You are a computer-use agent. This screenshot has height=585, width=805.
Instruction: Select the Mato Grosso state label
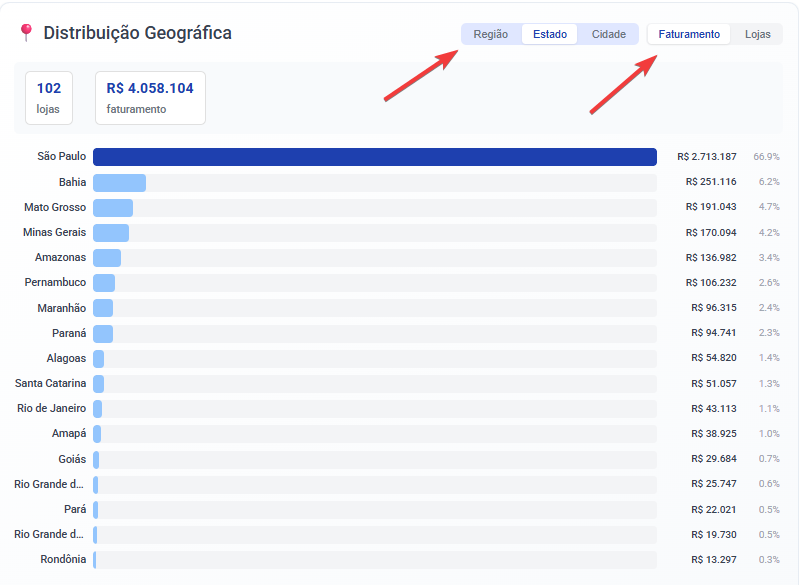(55, 207)
